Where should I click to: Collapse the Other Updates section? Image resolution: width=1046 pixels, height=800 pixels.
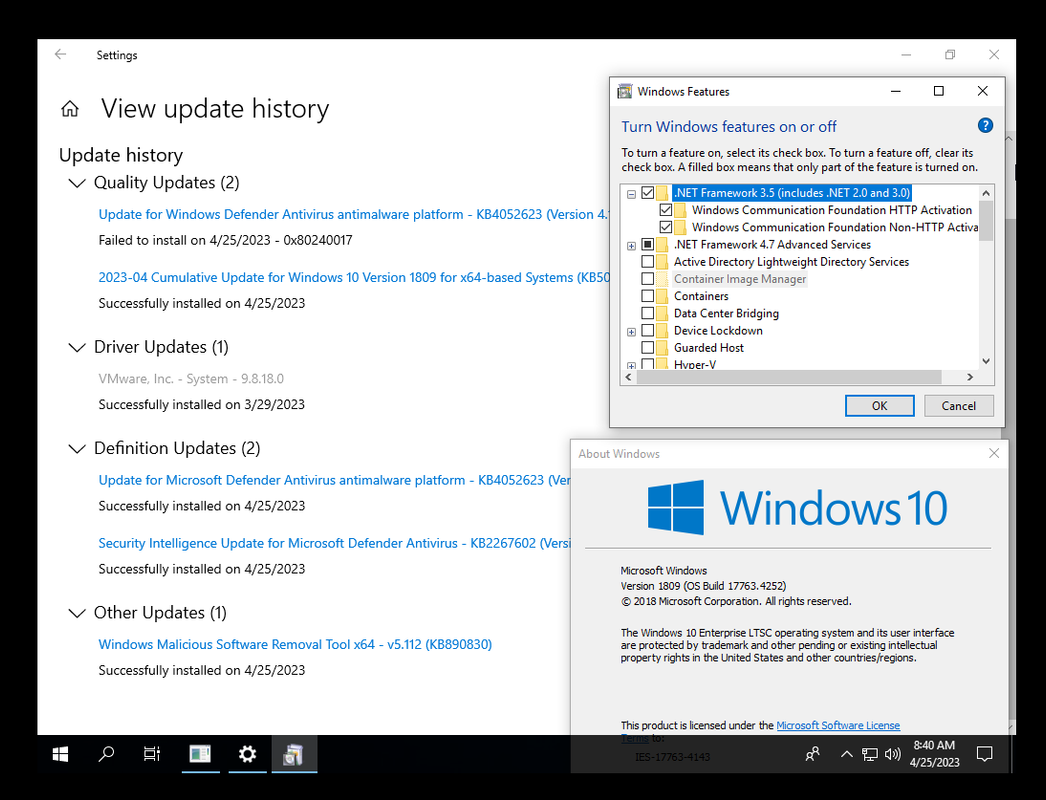coord(77,613)
